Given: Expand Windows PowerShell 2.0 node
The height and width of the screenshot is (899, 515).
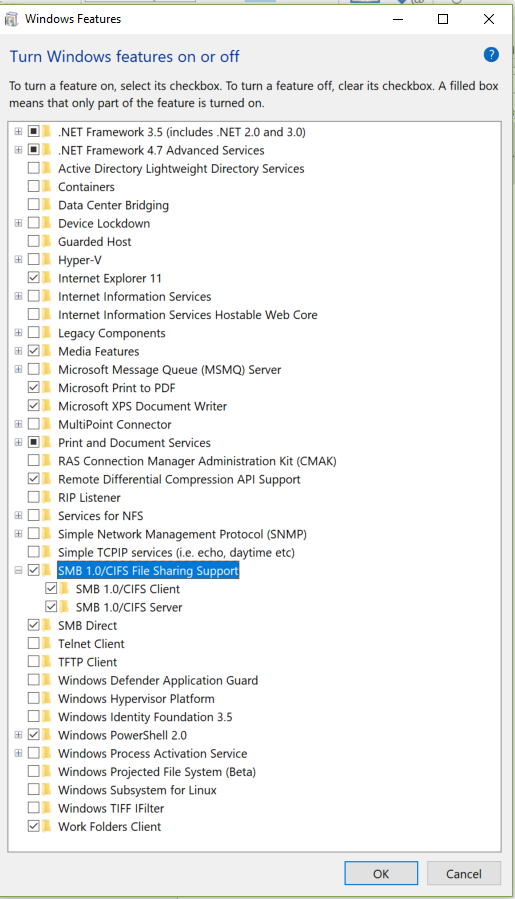Looking at the screenshot, I should pyautogui.click(x=18, y=734).
